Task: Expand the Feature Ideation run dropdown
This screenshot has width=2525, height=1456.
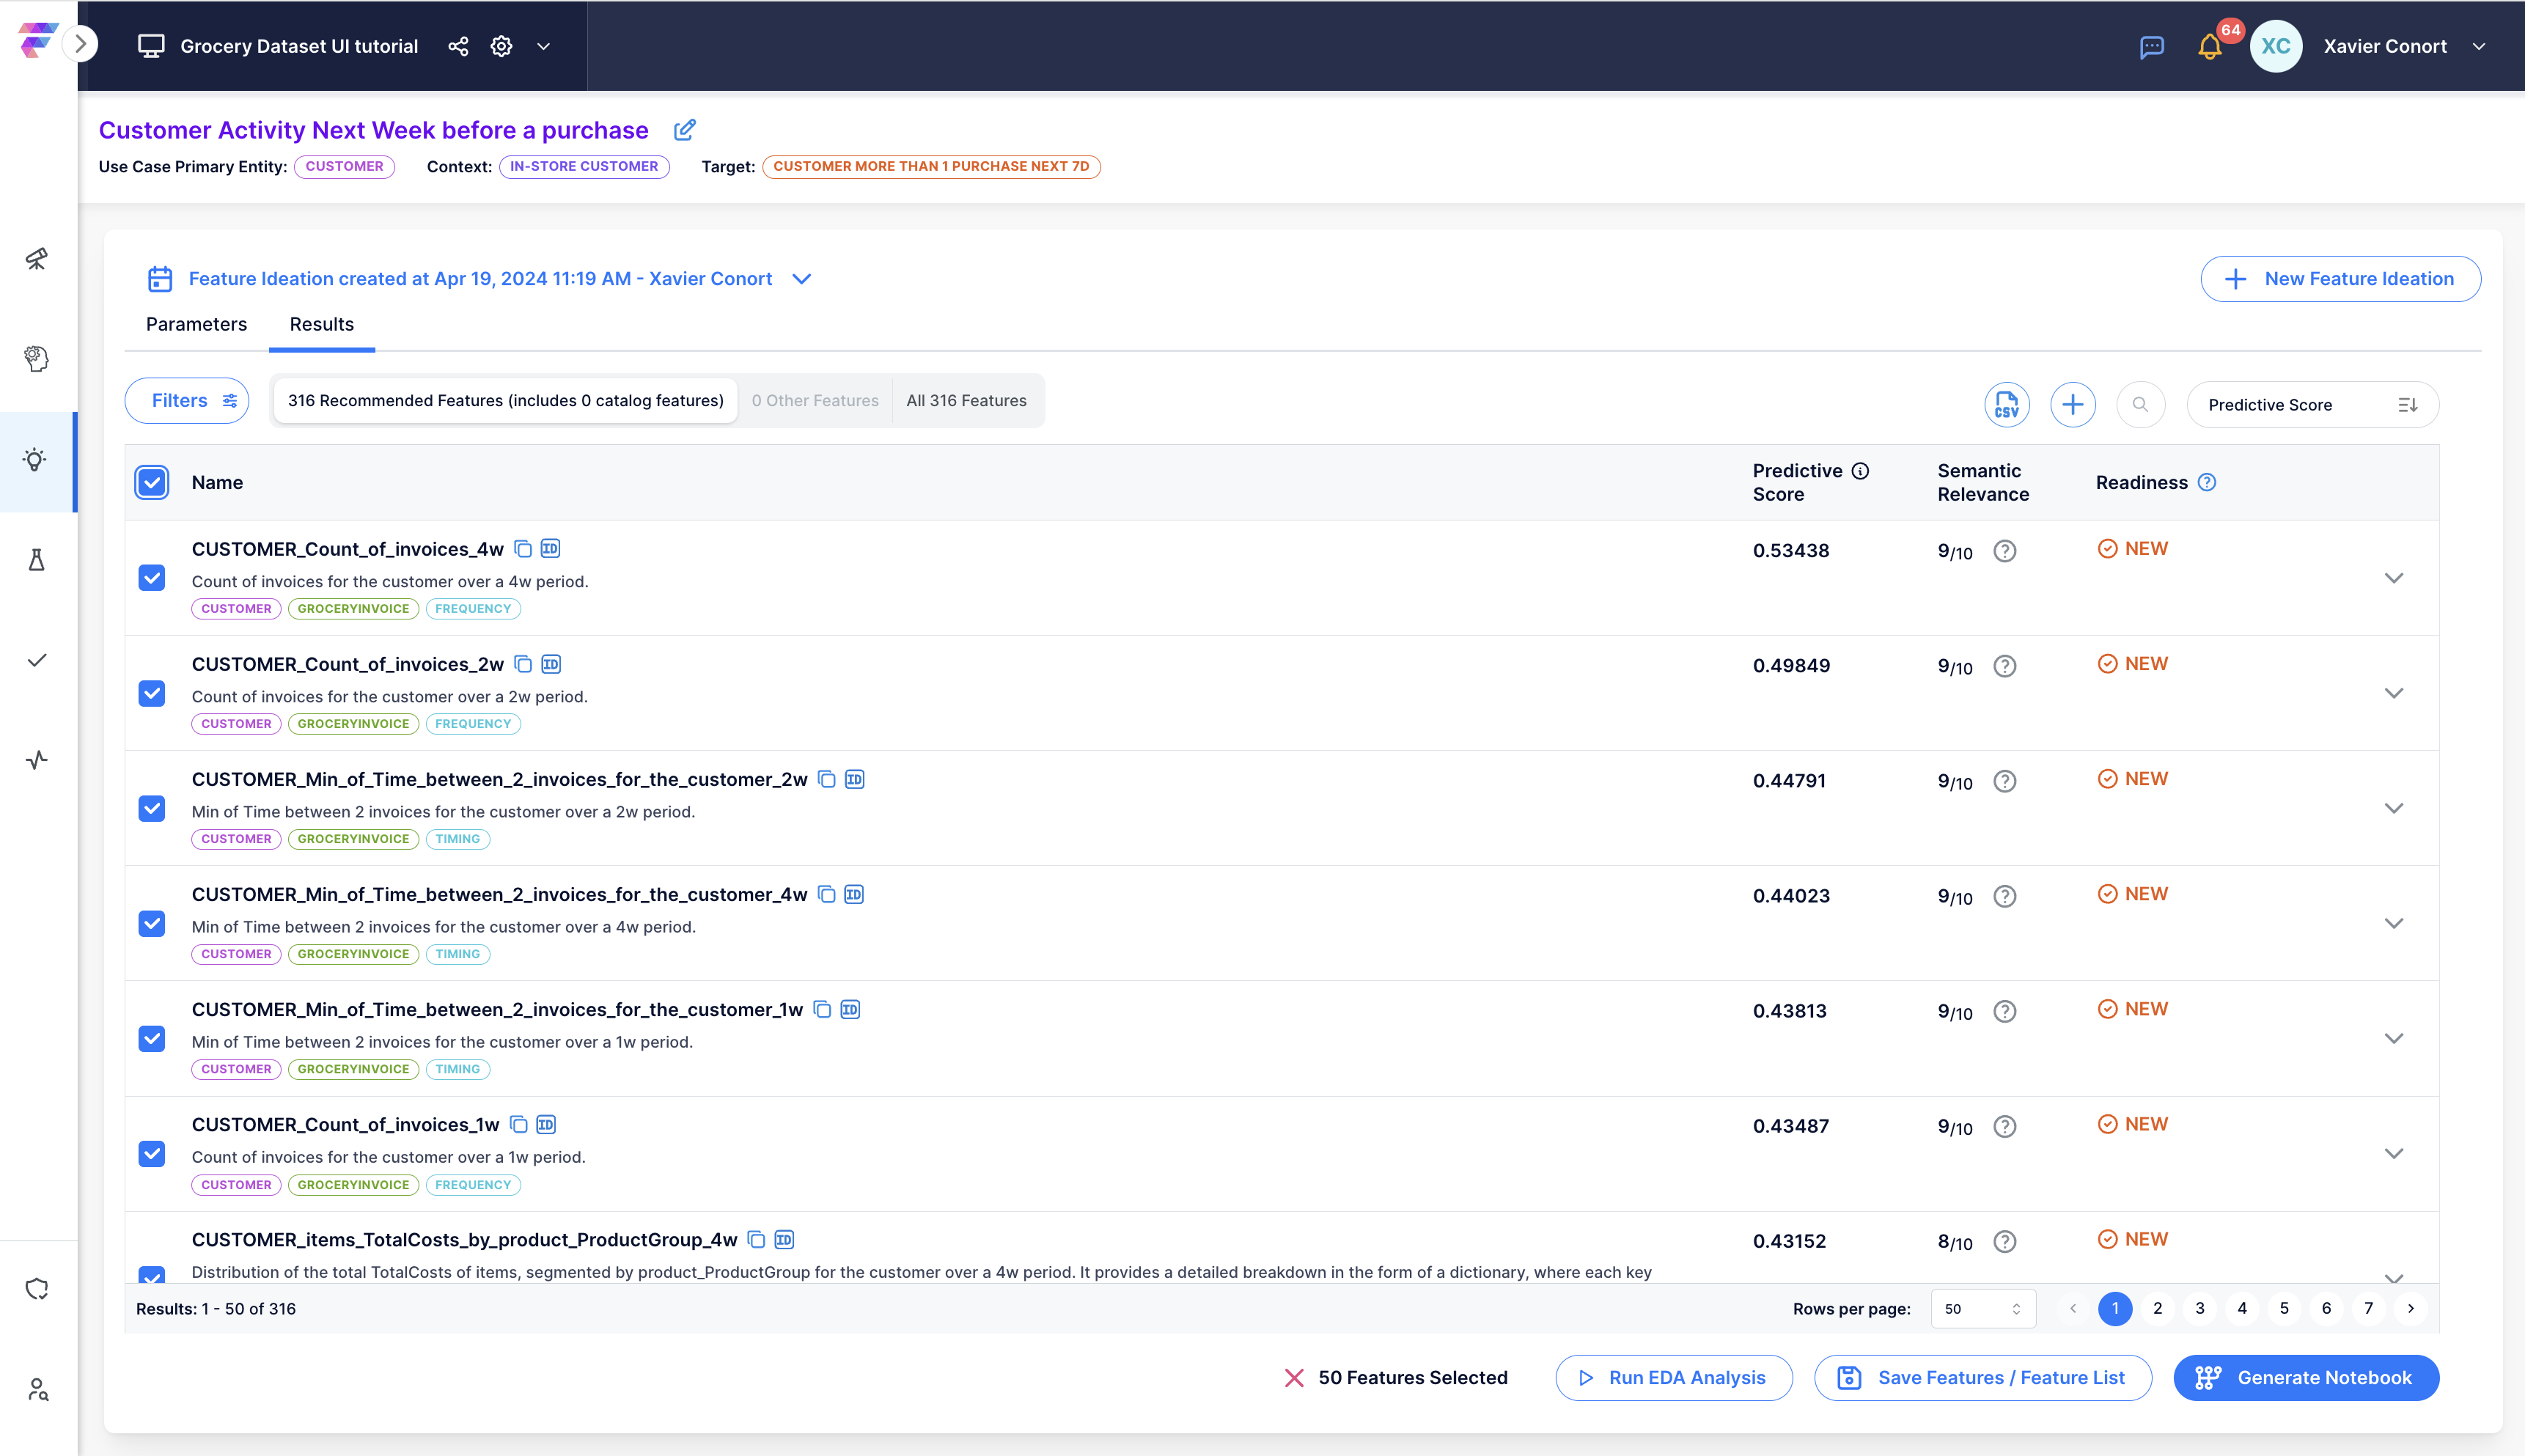Action: coord(801,279)
